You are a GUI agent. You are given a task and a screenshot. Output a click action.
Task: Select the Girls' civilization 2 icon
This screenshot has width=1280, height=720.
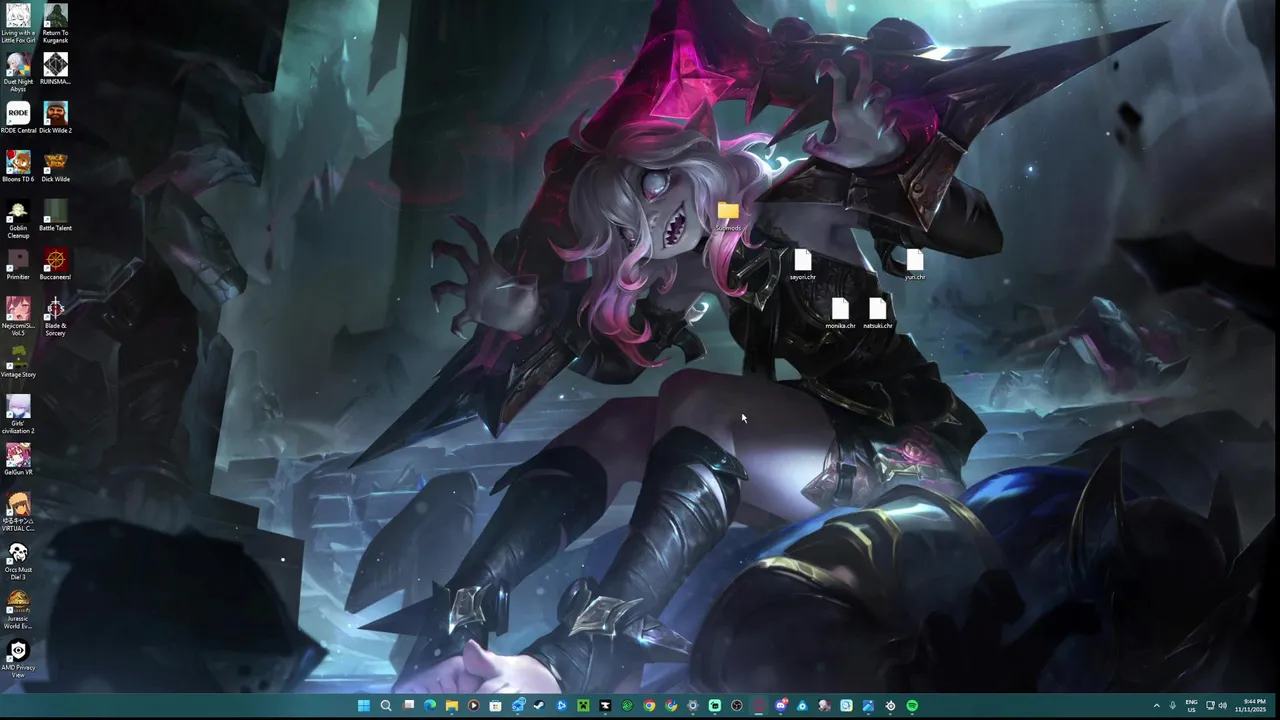pyautogui.click(x=18, y=414)
